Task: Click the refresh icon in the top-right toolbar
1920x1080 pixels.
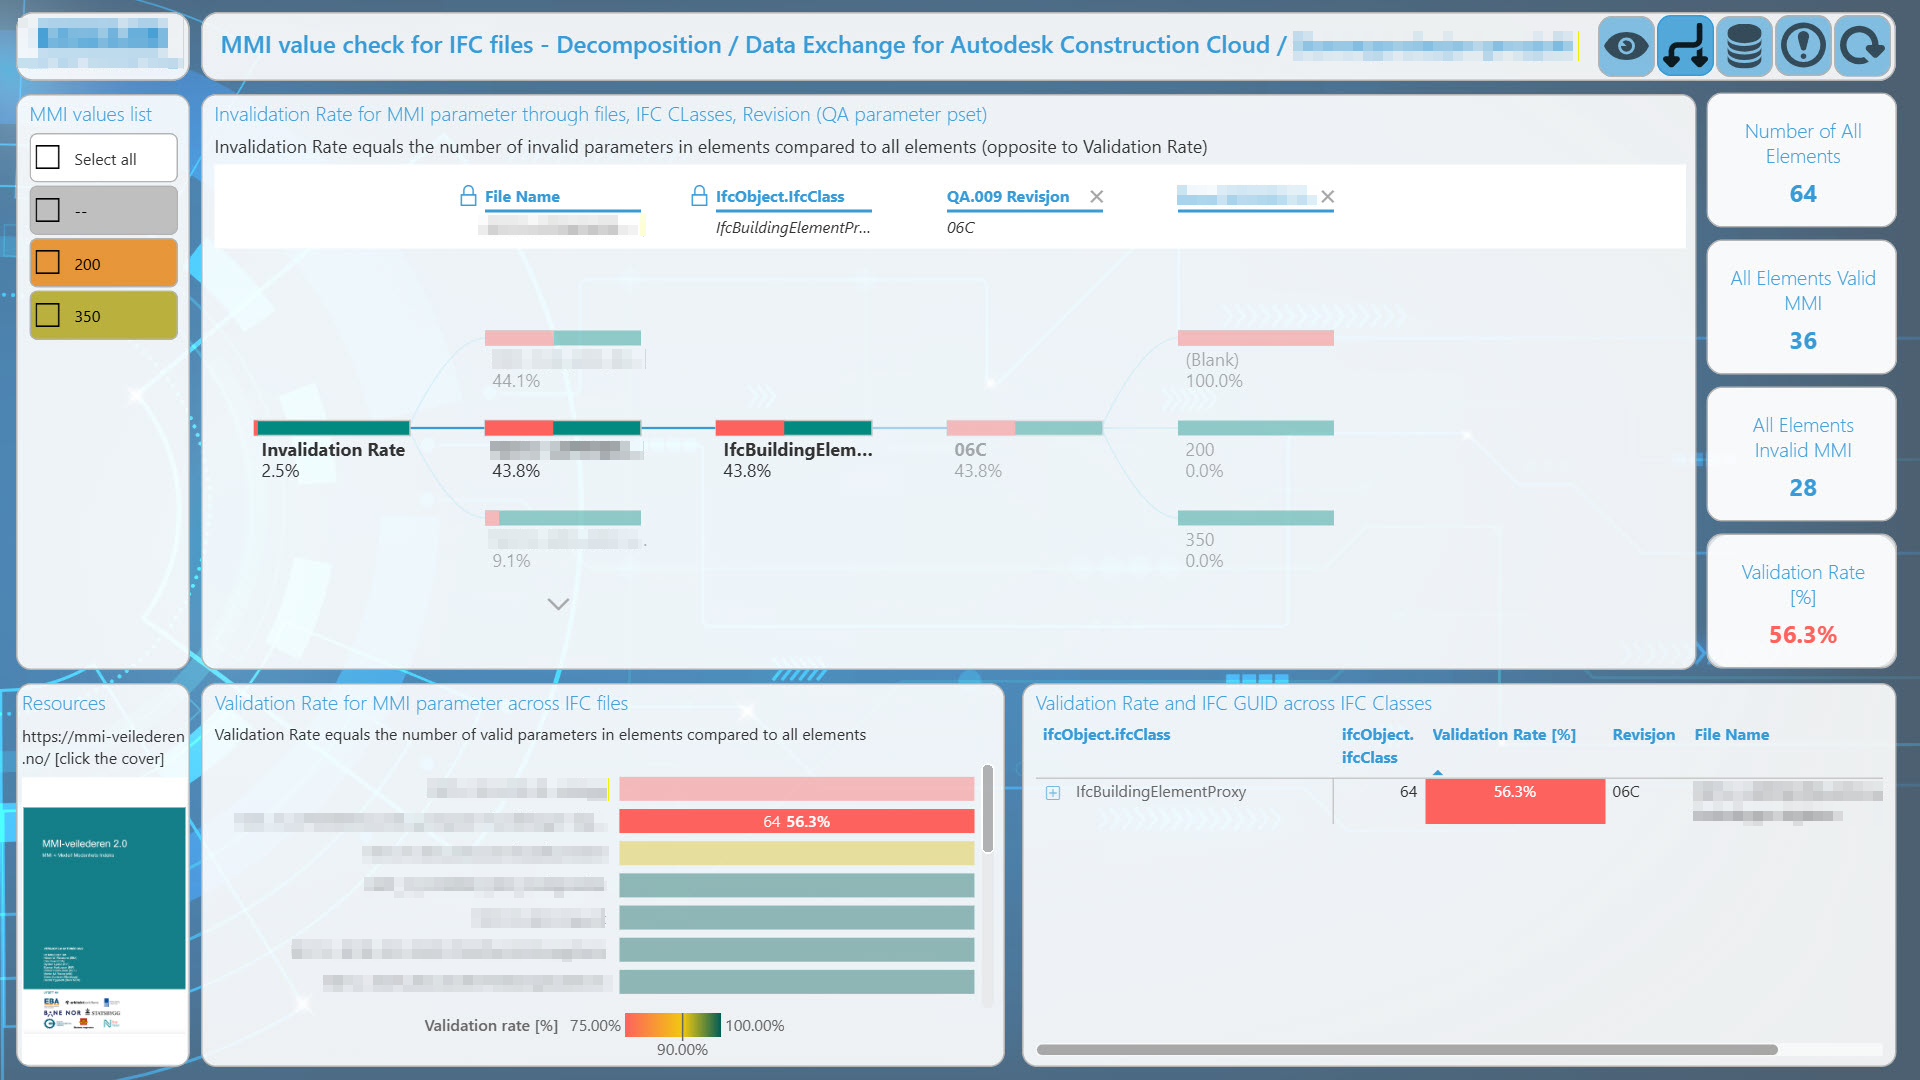Action: tap(1861, 45)
